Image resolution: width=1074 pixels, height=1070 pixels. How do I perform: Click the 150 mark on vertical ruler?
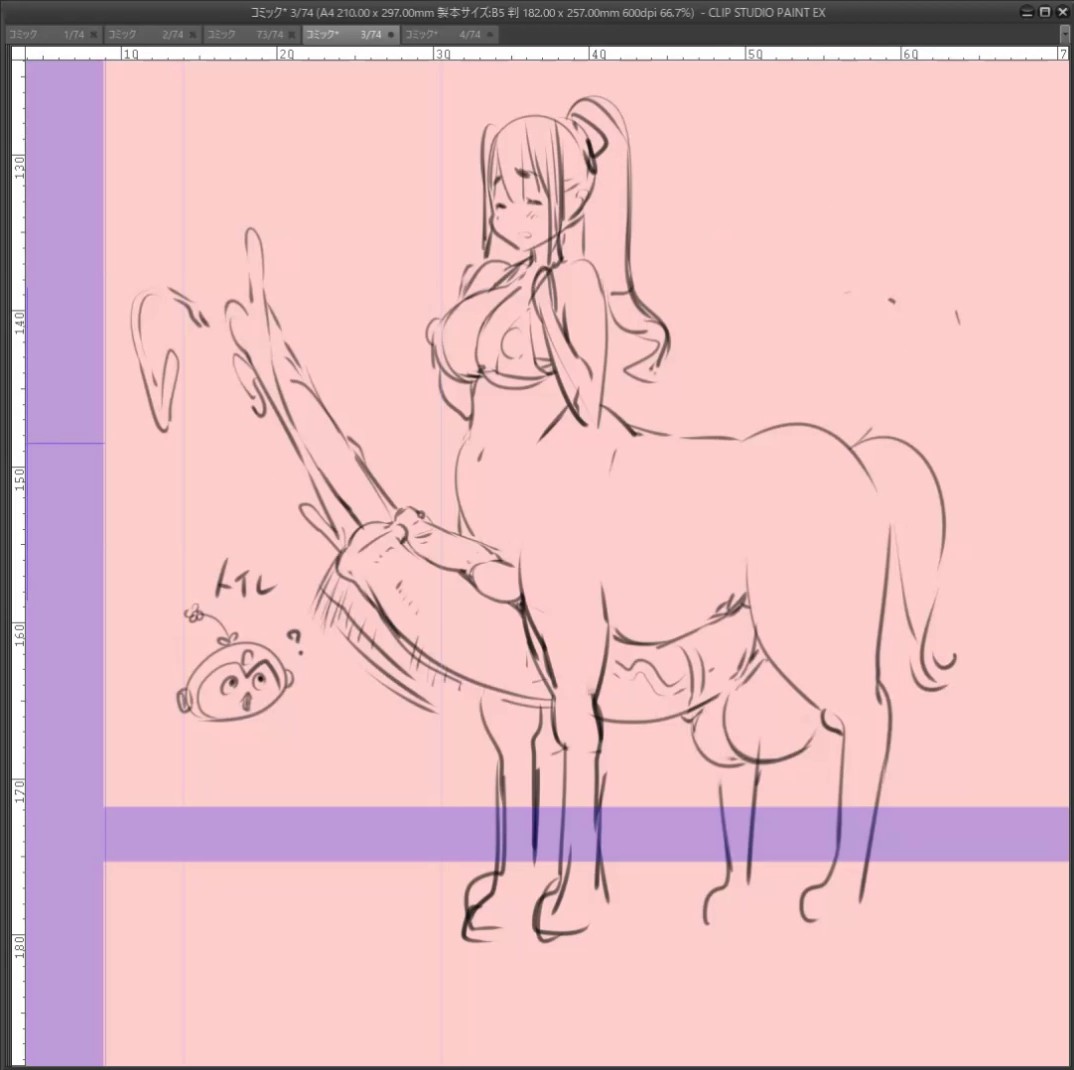pos(18,477)
